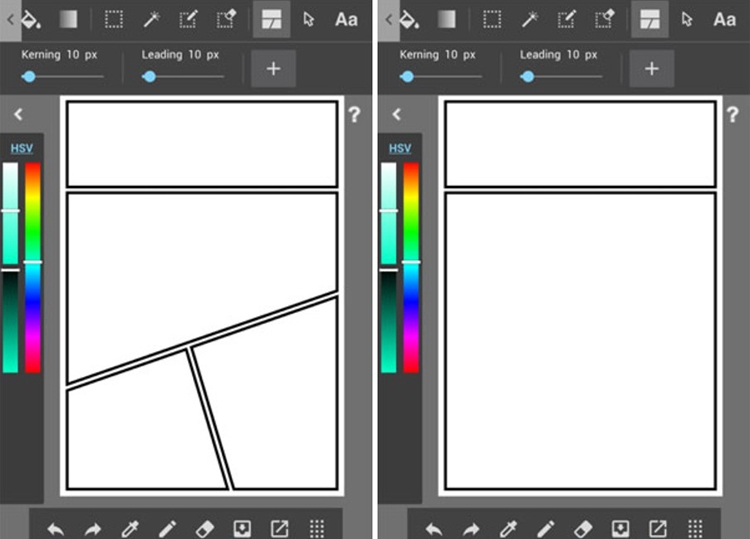The height and width of the screenshot is (539, 750).
Task: Choose the Eraser in right screenshot bottom bar
Action: [583, 529]
